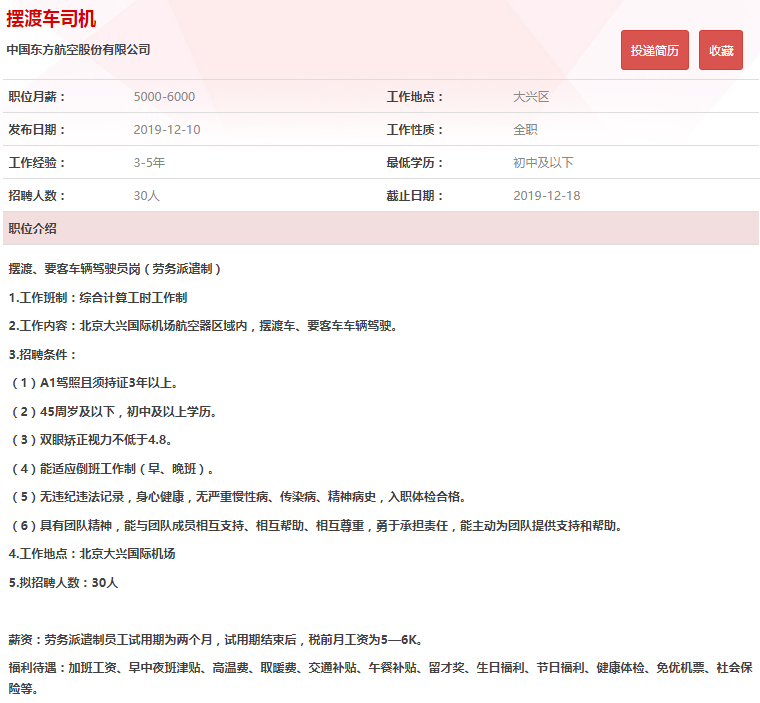Select education value 初中及以下
Image resolution: width=760 pixels, height=703 pixels.
click(x=543, y=162)
